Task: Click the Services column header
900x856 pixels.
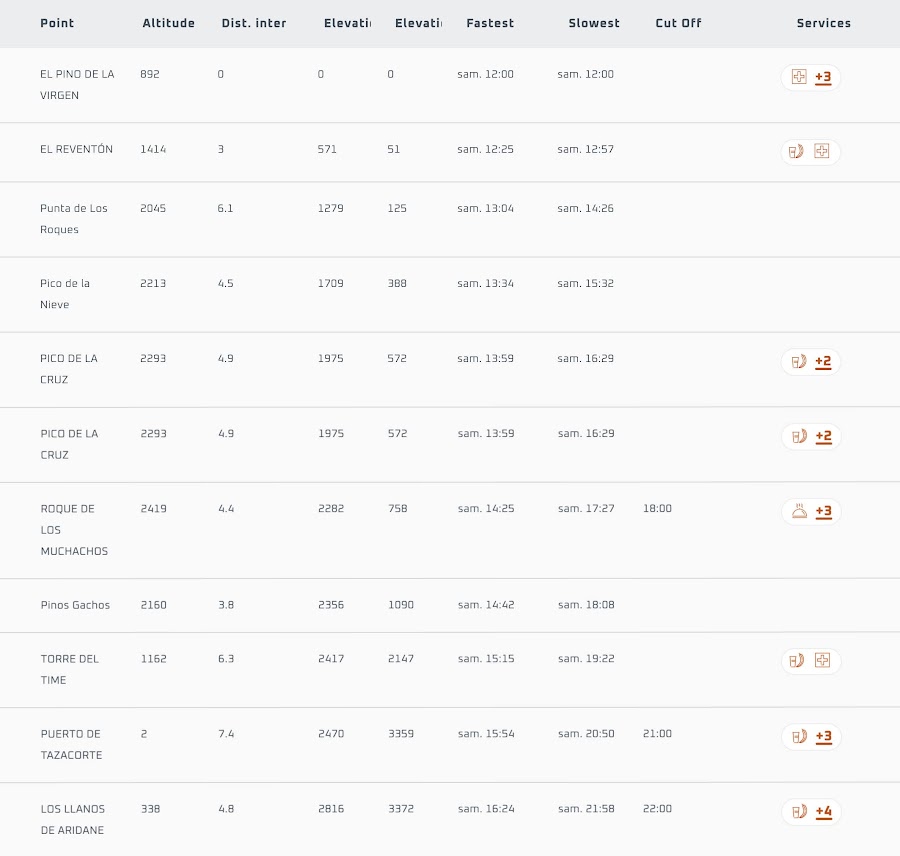Action: [x=823, y=23]
